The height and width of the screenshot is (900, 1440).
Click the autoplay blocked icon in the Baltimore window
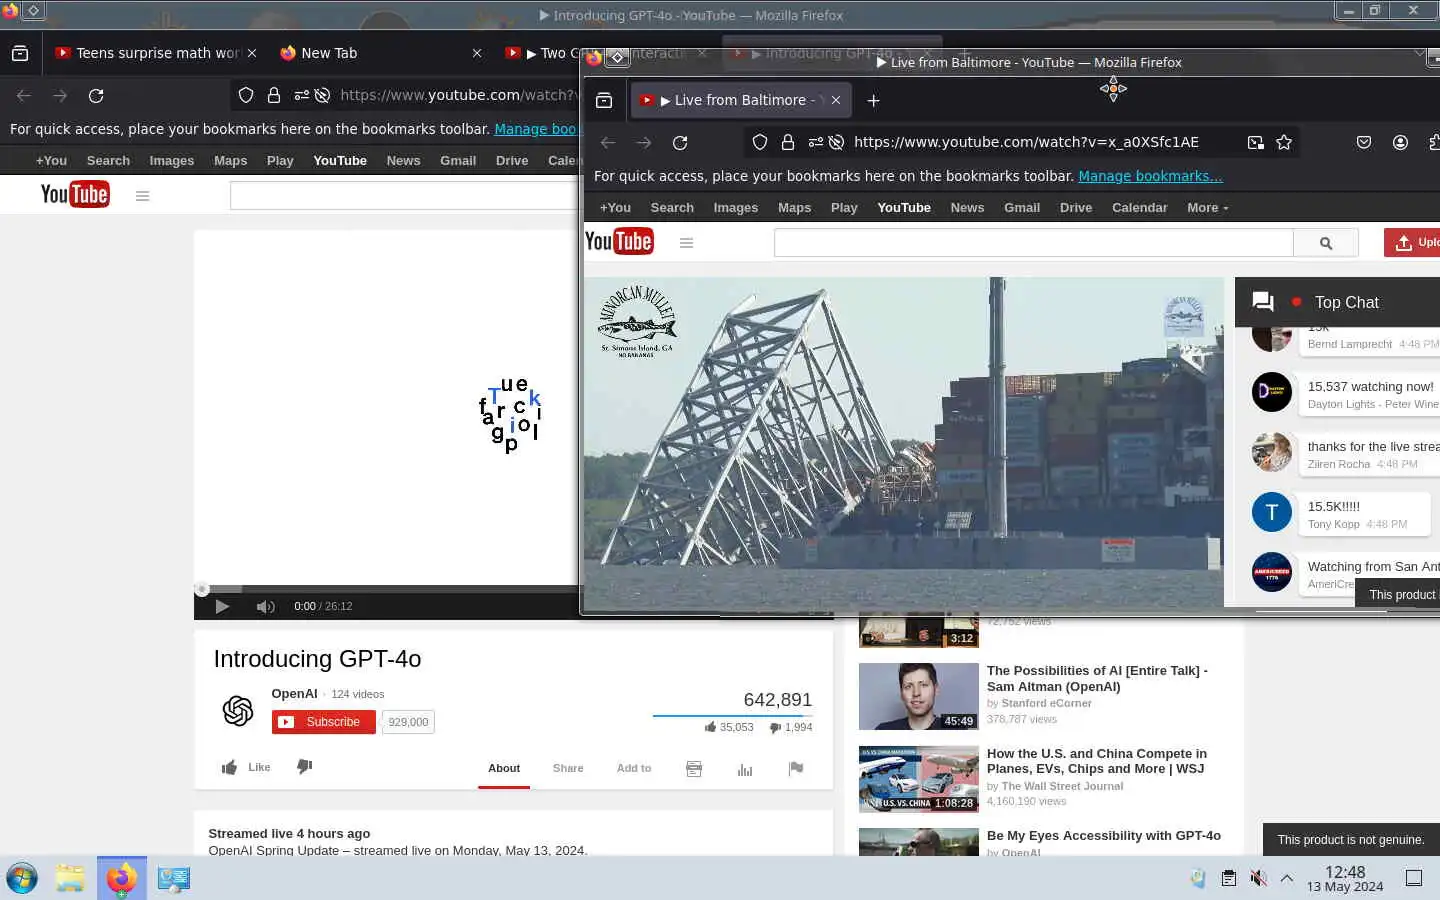(836, 143)
